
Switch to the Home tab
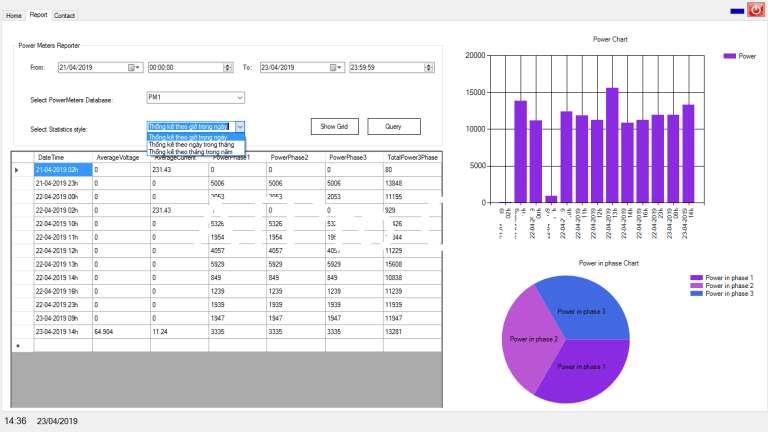[14, 15]
